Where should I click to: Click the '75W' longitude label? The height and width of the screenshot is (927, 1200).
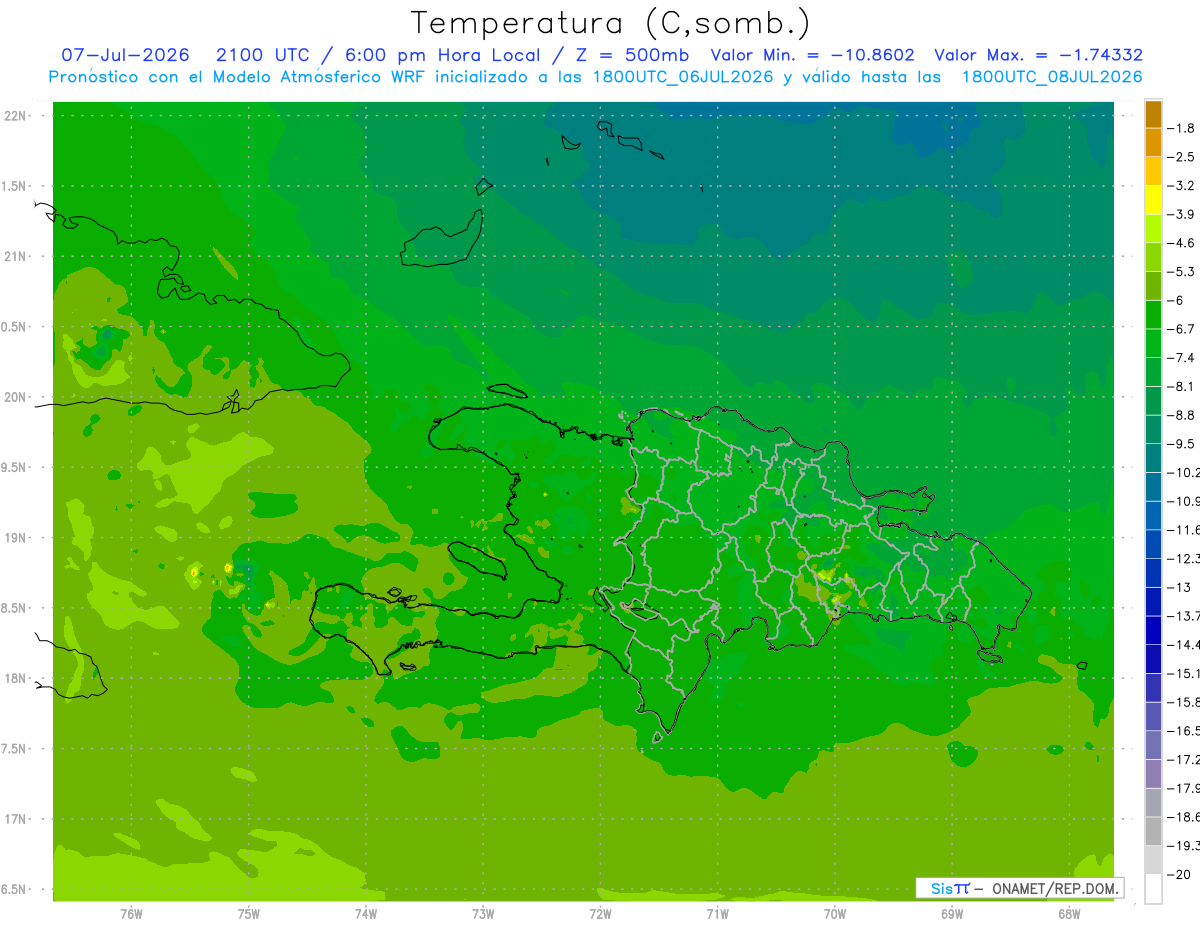pos(249,914)
